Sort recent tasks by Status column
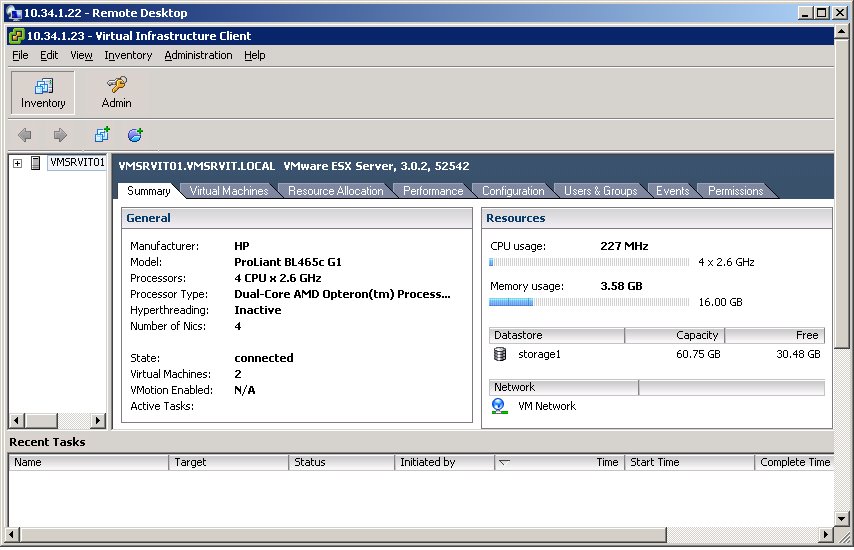 pos(341,462)
